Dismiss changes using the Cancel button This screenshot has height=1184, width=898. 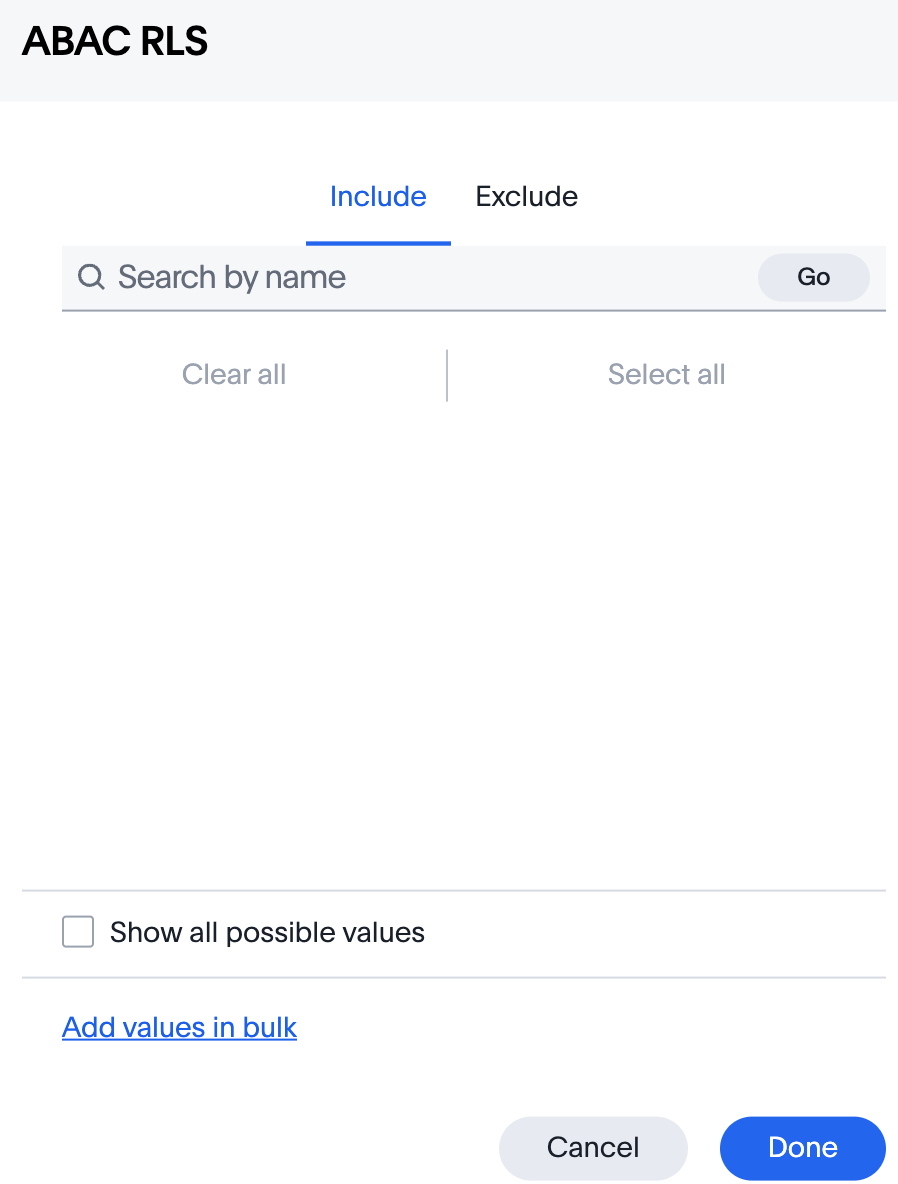coord(593,1148)
